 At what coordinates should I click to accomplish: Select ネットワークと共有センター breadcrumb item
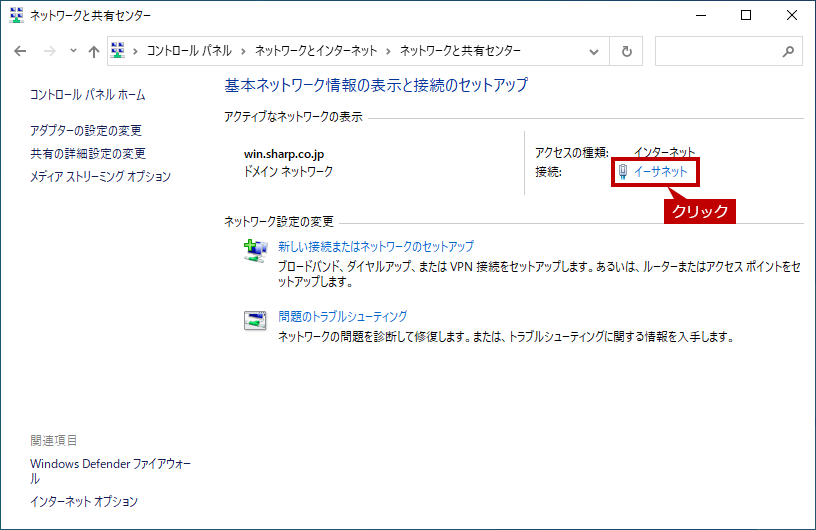click(460, 51)
